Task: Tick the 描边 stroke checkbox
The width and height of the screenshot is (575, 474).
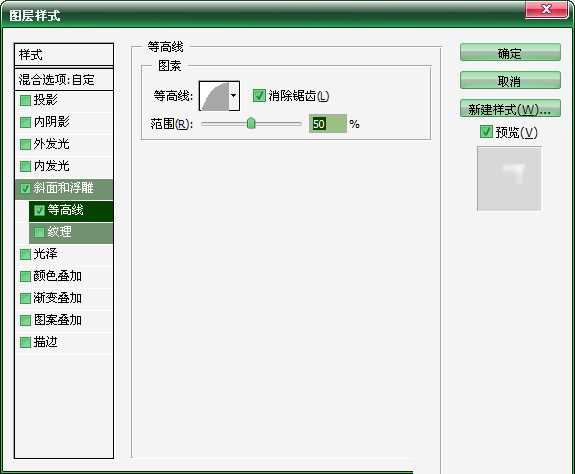Action: pos(25,342)
